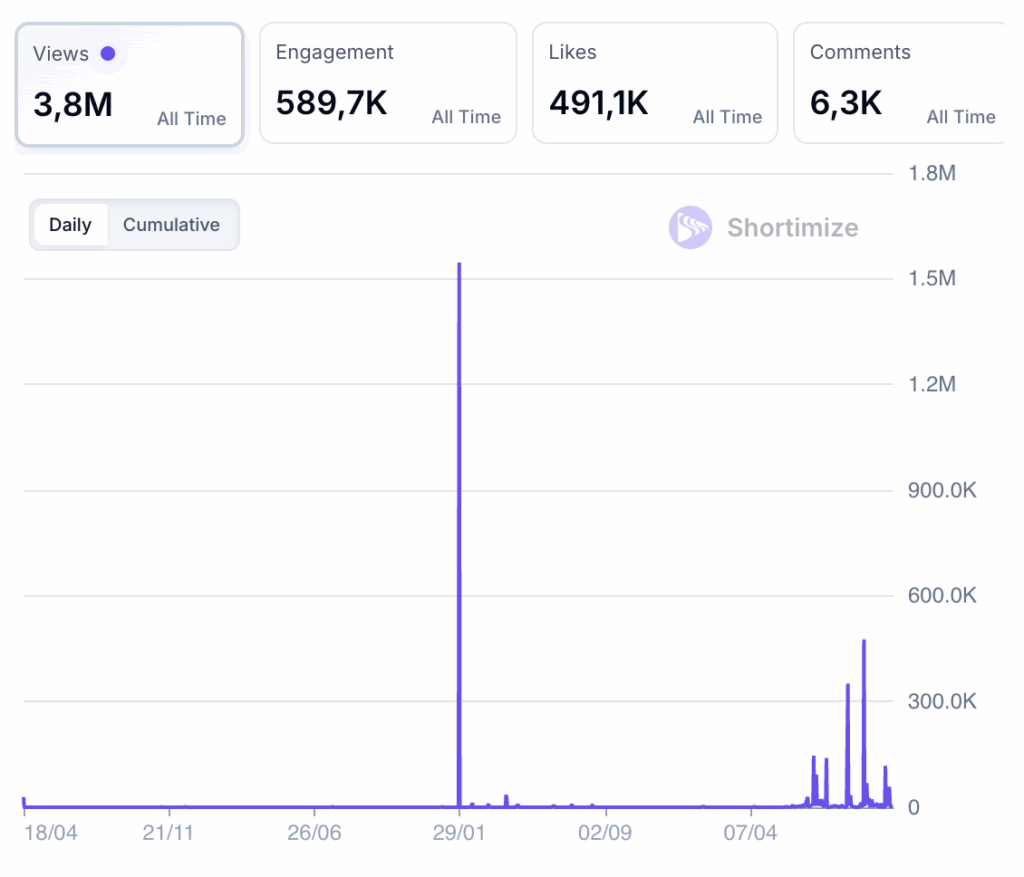Click the 07/04 date label

click(x=750, y=833)
